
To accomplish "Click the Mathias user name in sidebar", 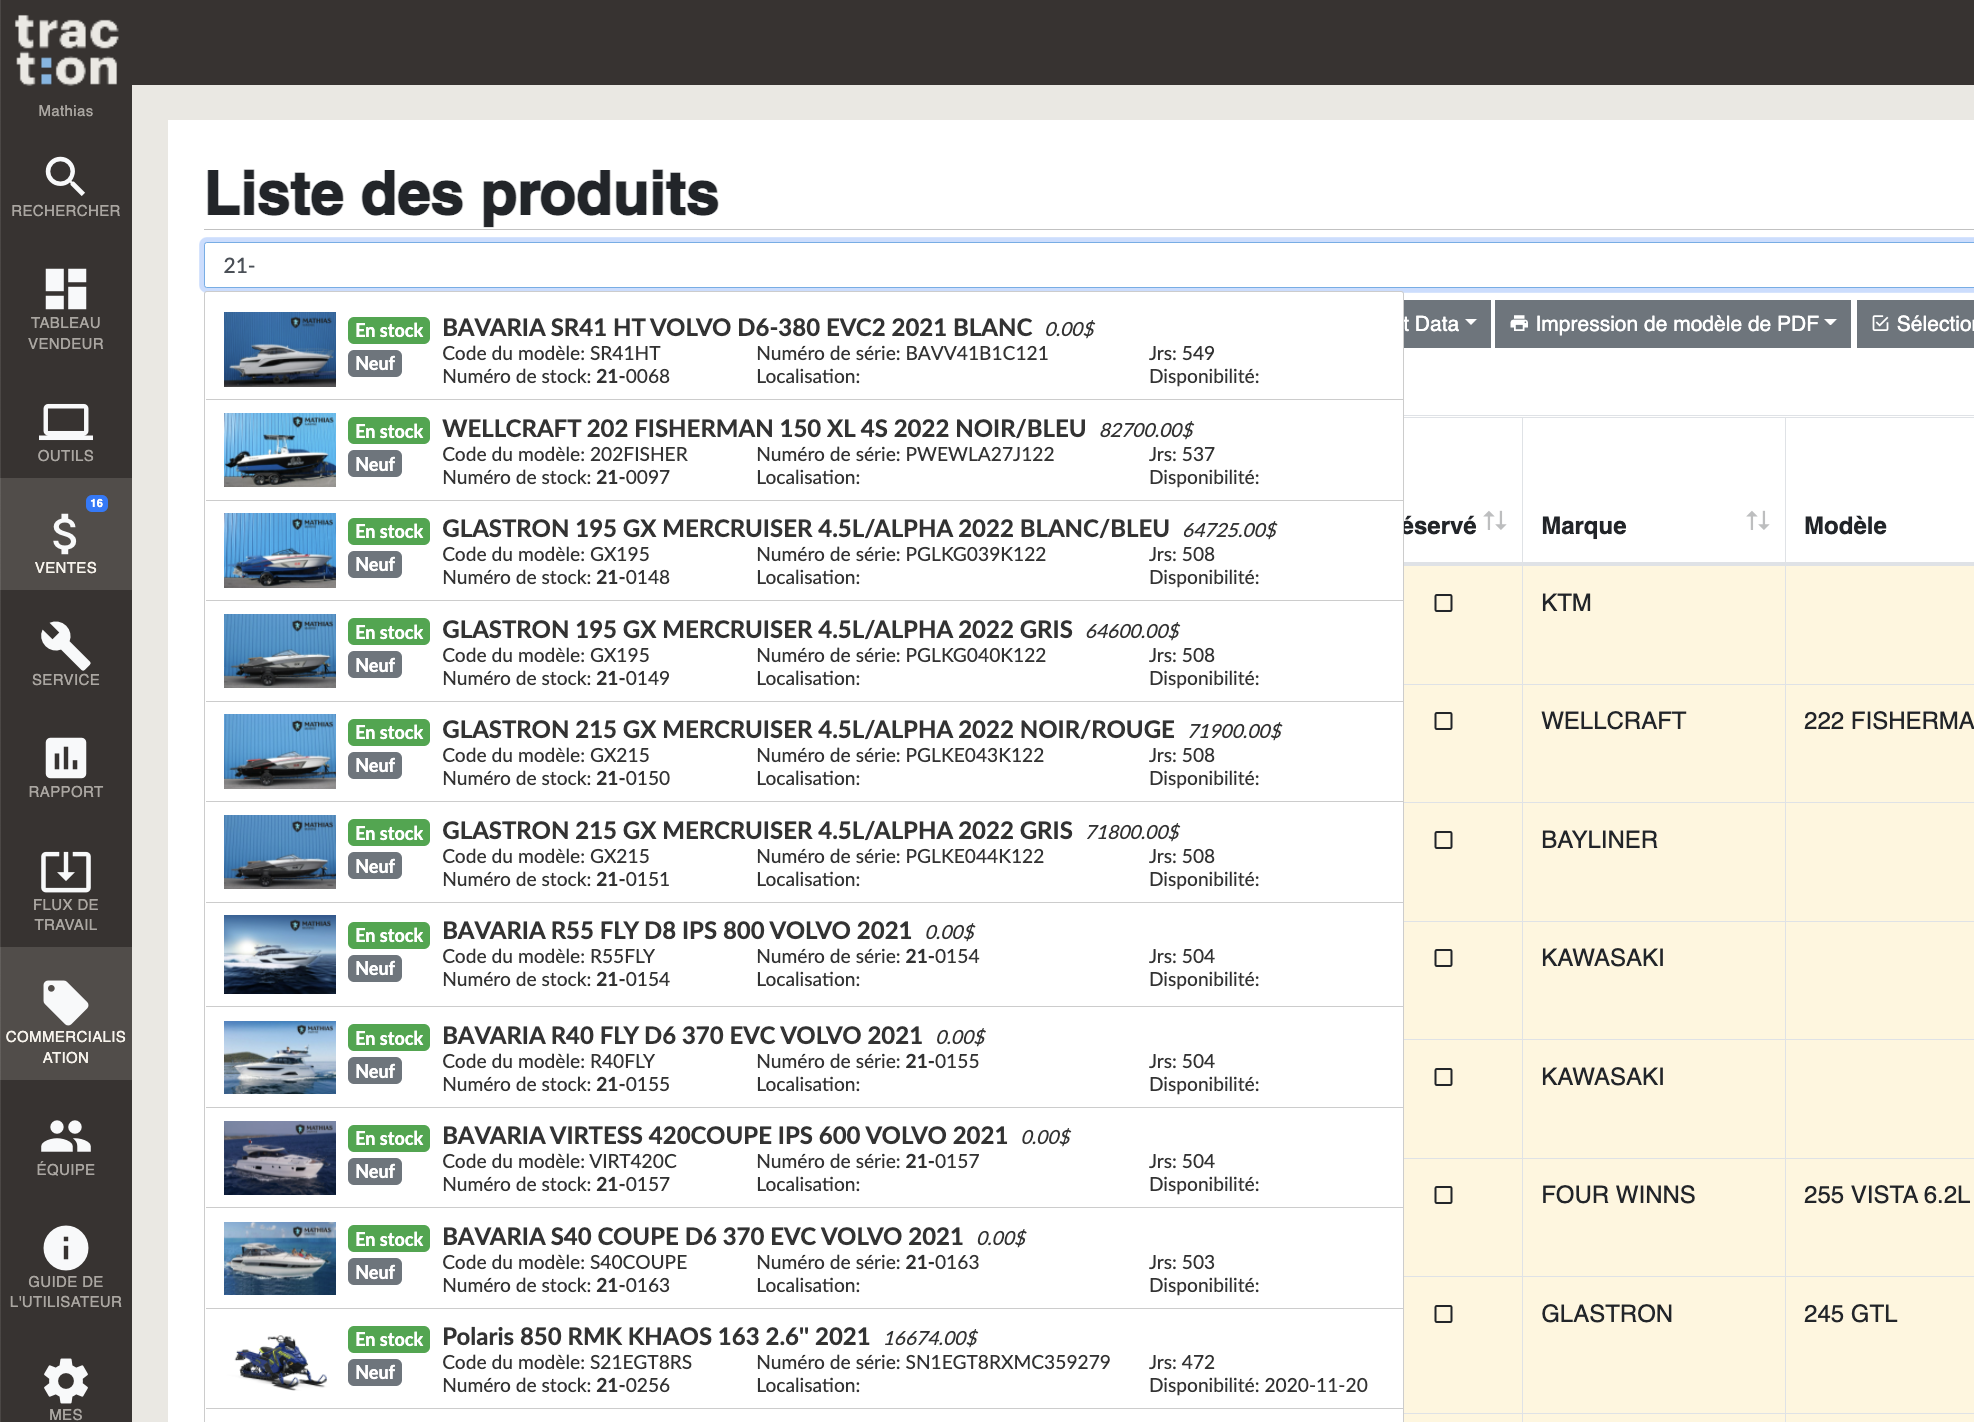I will pos(66,111).
